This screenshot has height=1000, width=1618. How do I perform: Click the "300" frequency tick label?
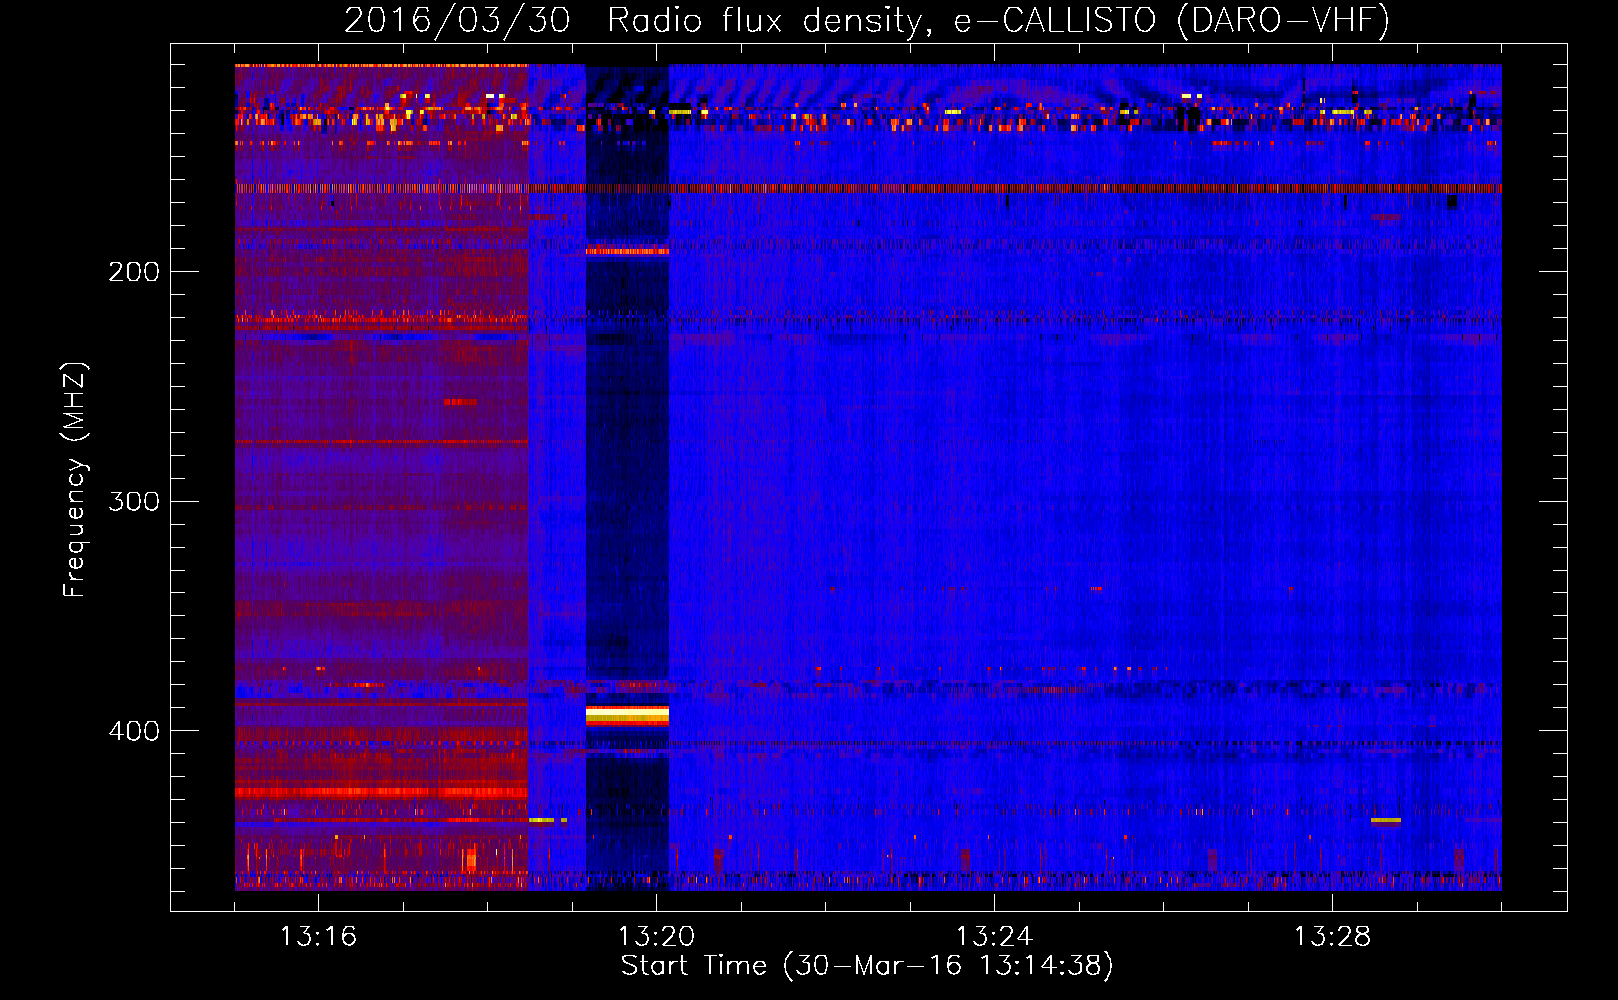(x=134, y=501)
